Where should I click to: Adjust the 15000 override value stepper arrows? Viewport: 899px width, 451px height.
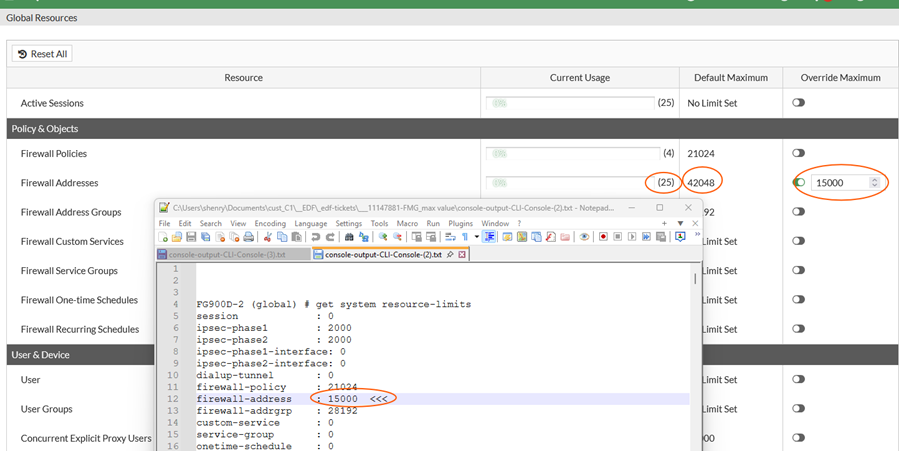coord(875,183)
